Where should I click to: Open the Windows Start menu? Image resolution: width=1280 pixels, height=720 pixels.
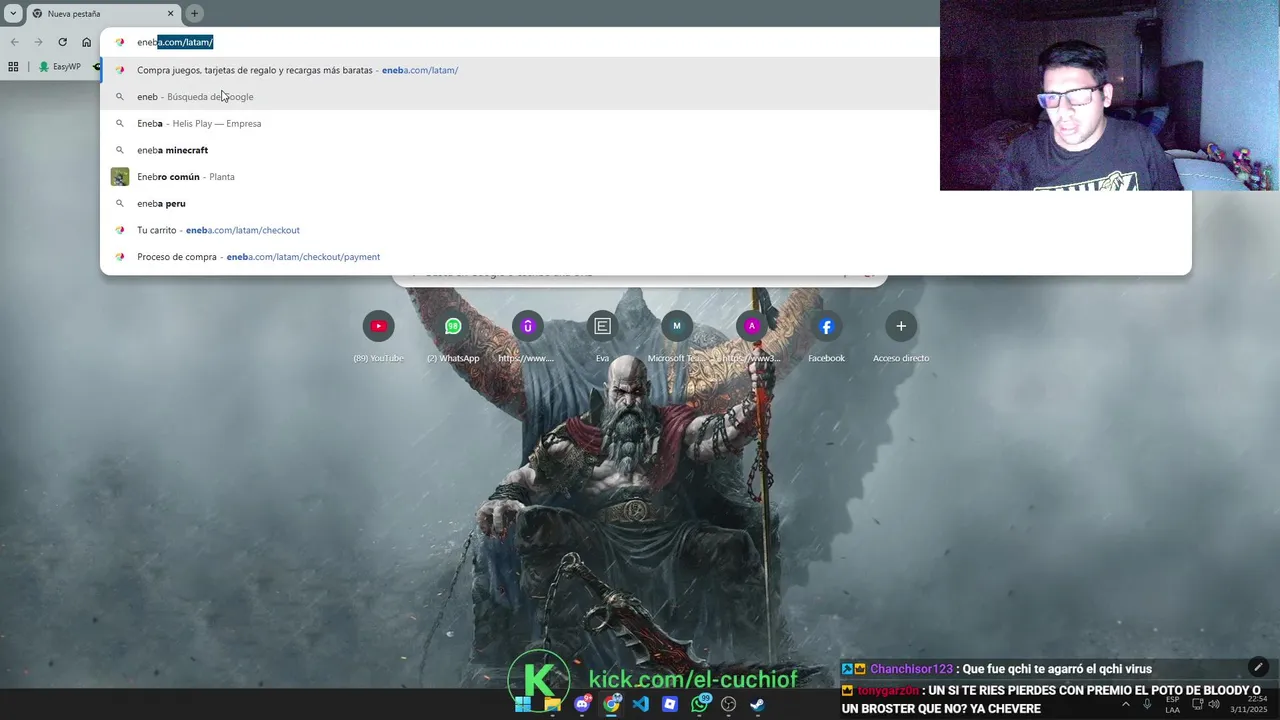click(523, 704)
